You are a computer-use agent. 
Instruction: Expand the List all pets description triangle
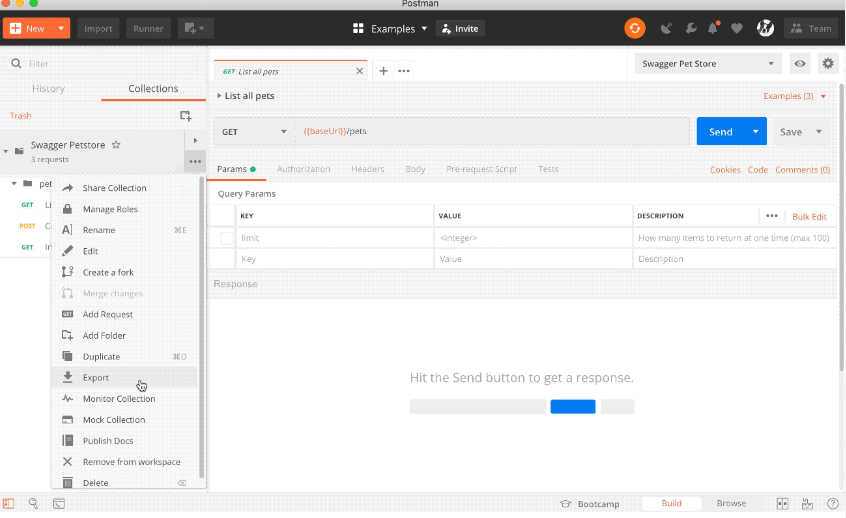point(219,96)
